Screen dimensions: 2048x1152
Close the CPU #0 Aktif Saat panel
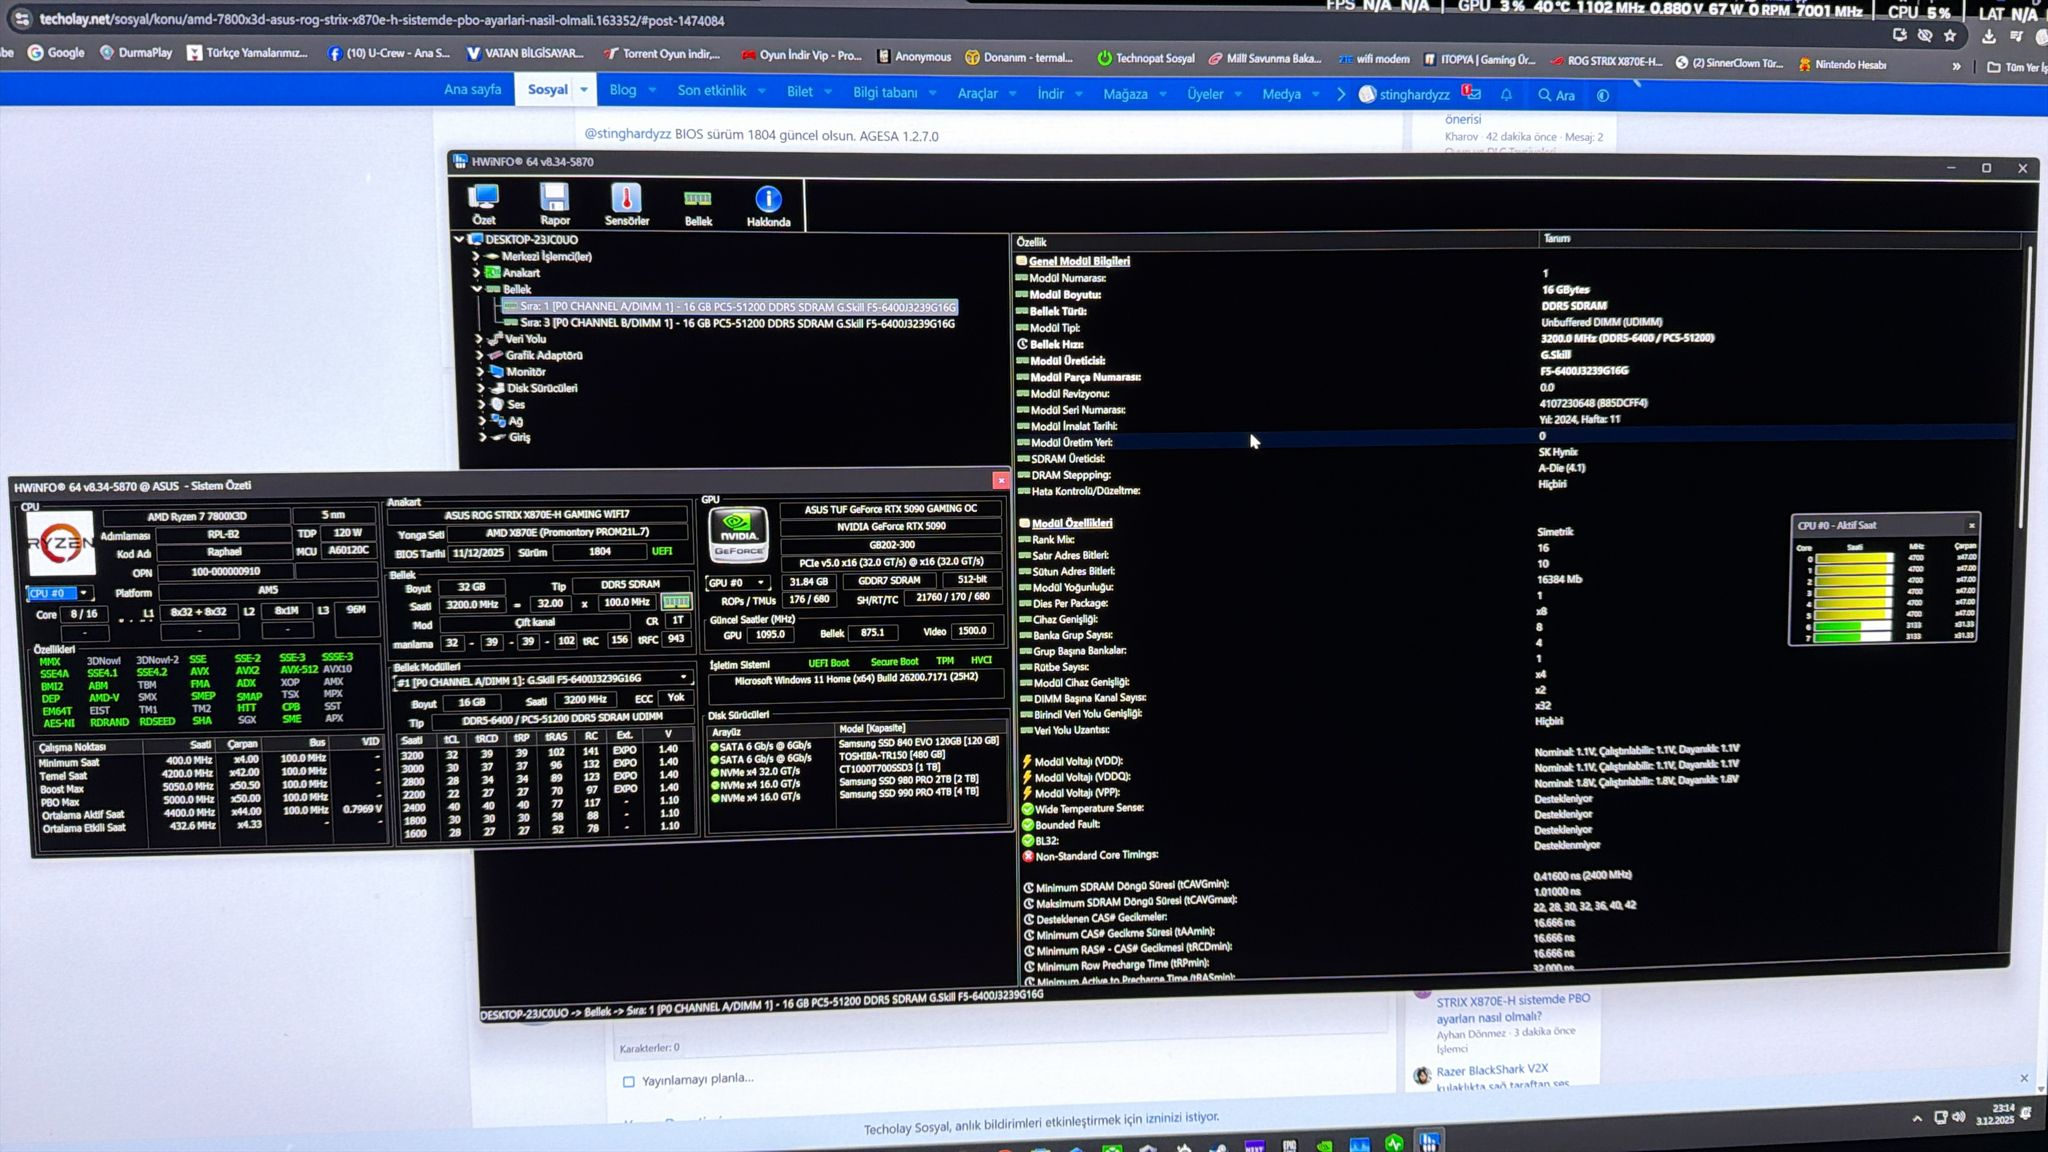[x=1972, y=525]
